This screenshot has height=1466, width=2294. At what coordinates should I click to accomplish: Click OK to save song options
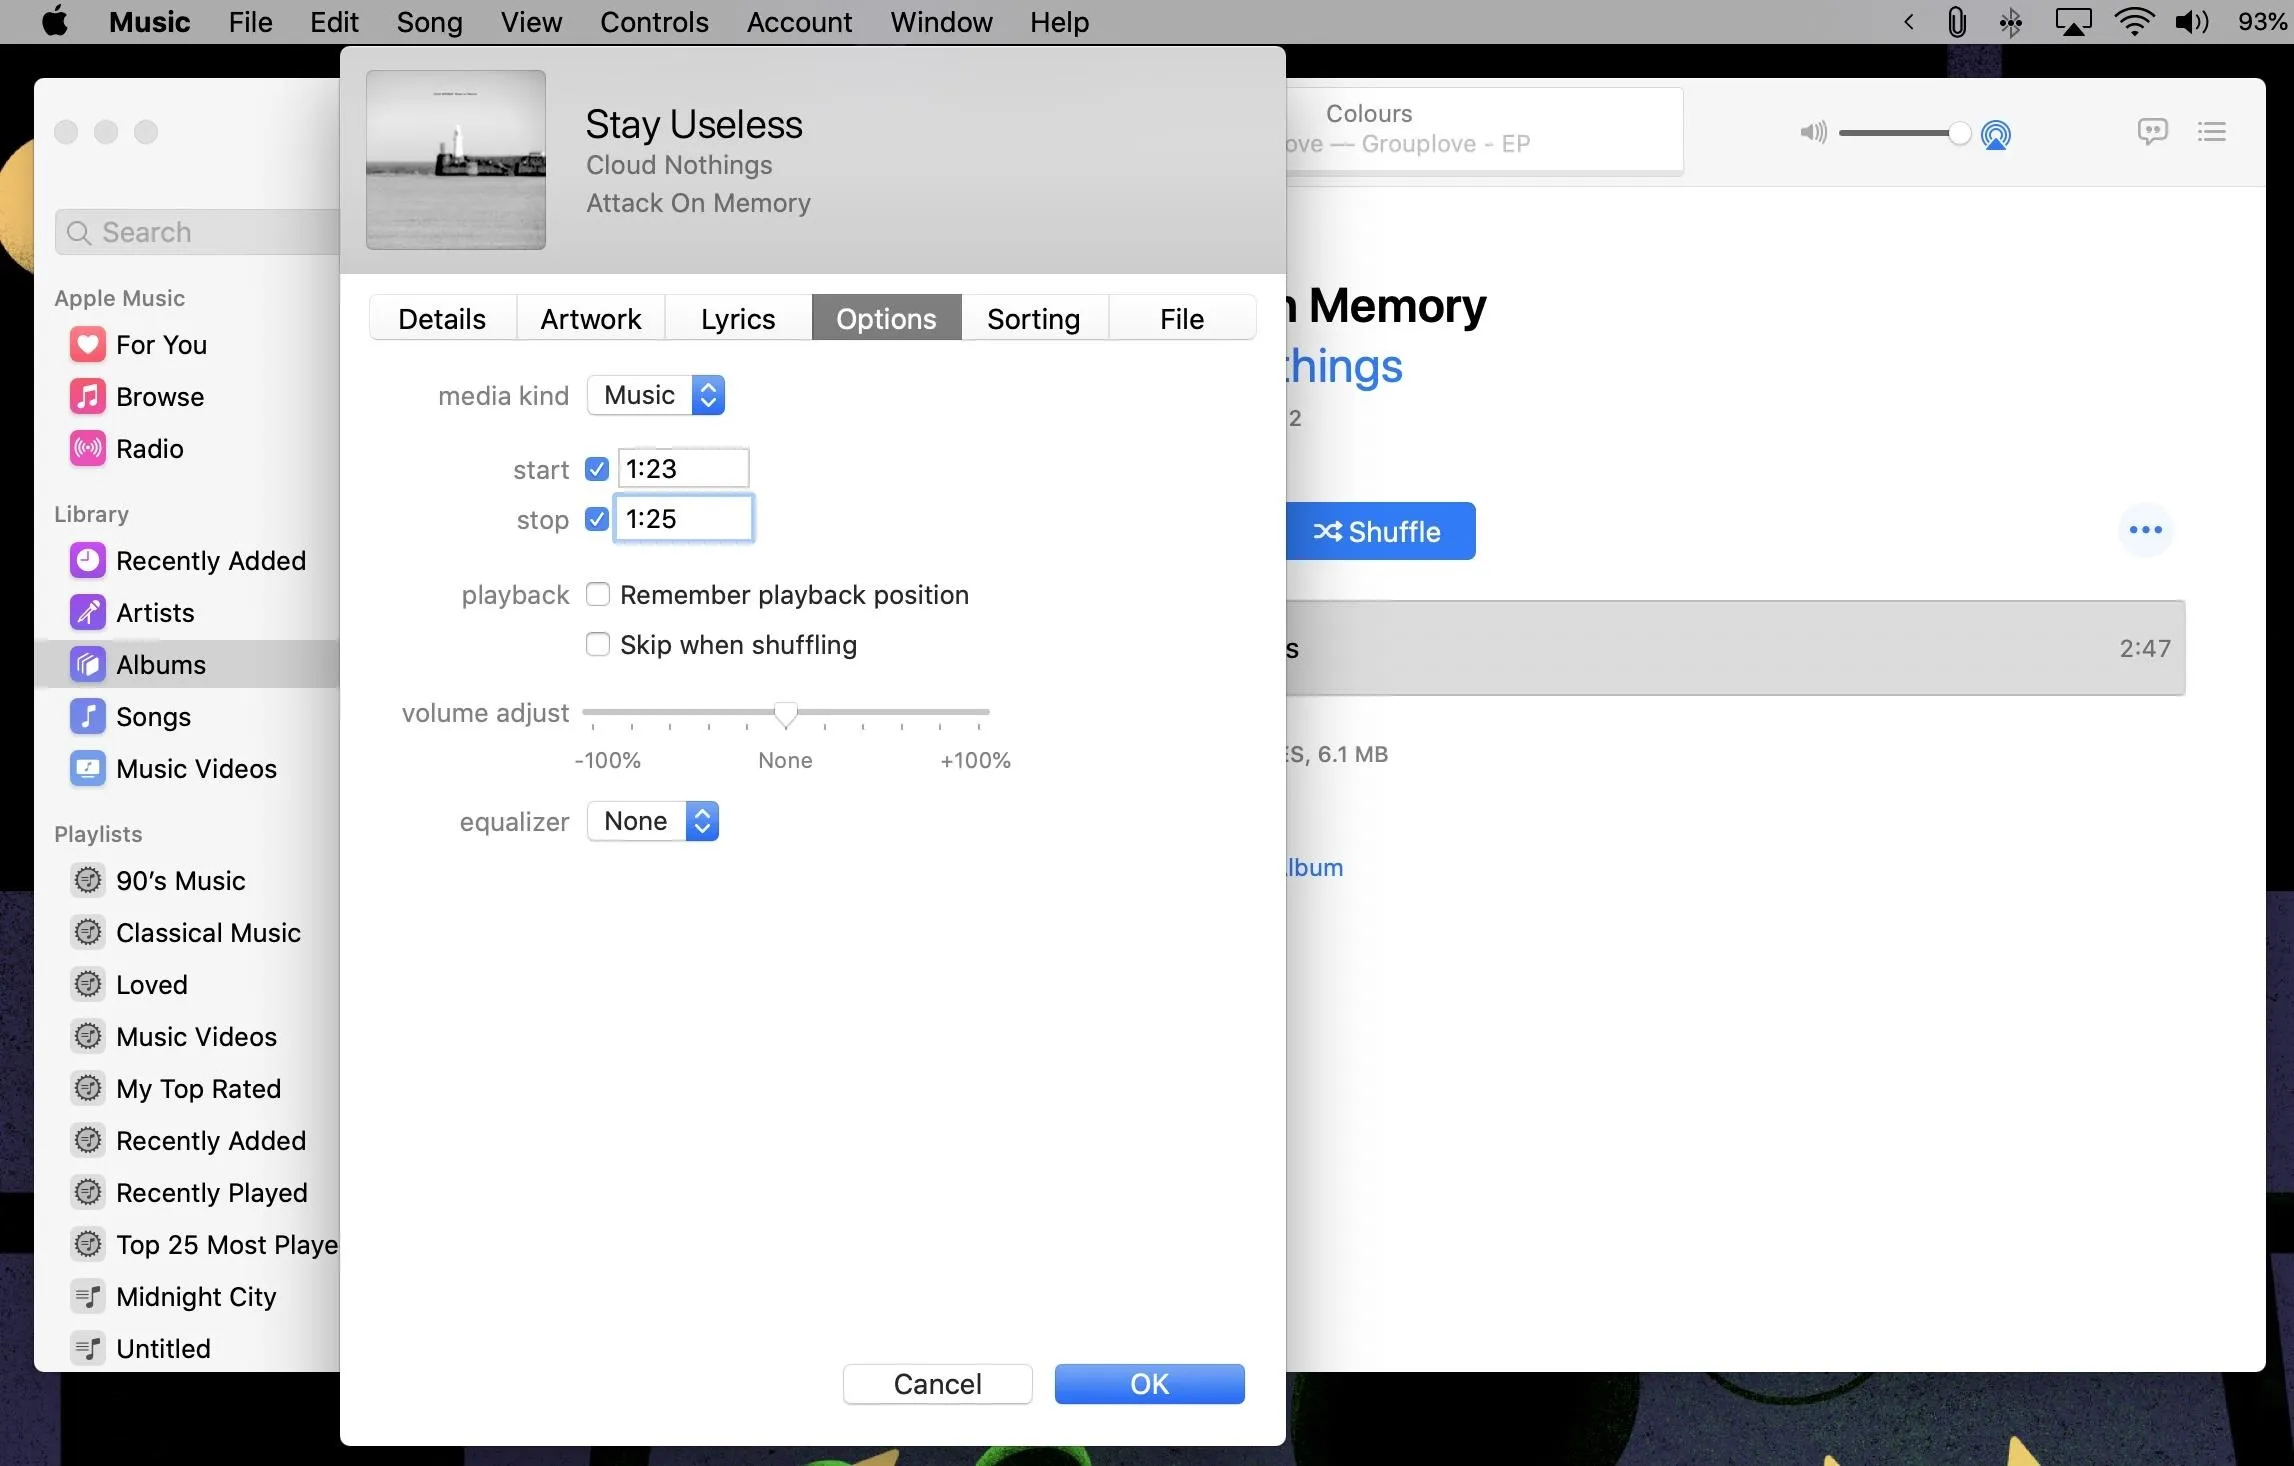1149,1384
